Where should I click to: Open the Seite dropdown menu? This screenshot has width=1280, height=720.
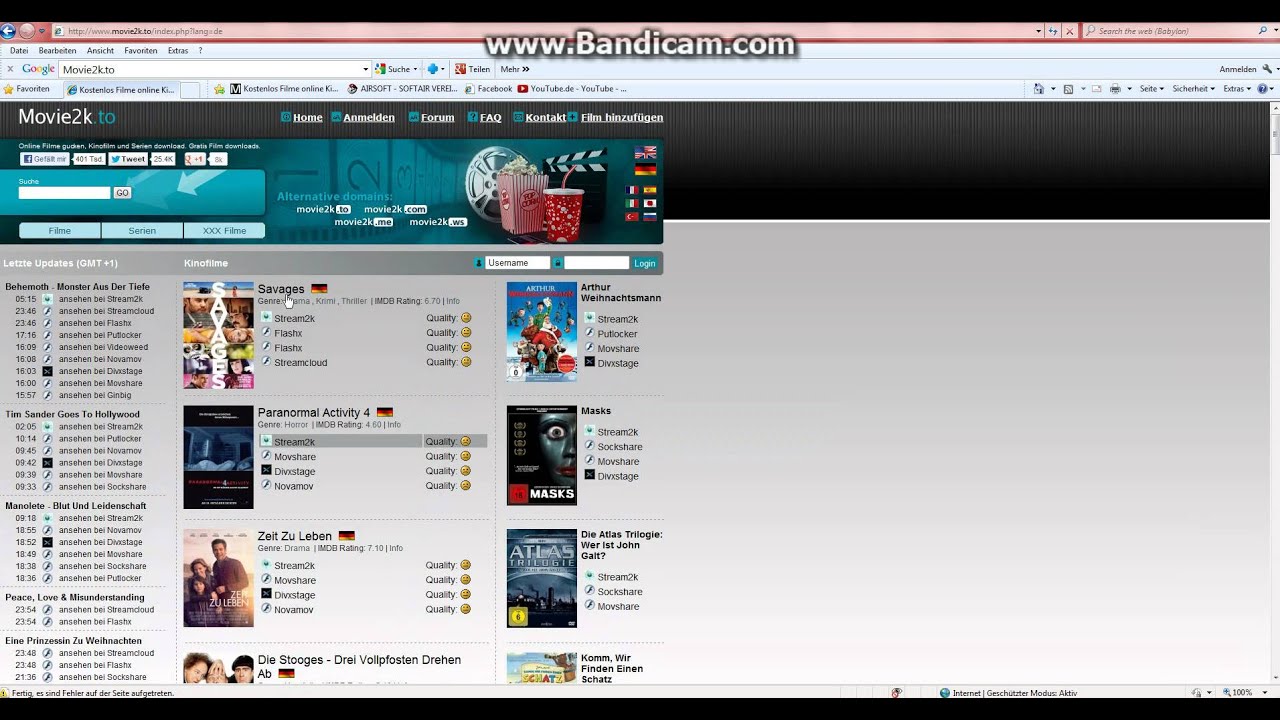1152,89
